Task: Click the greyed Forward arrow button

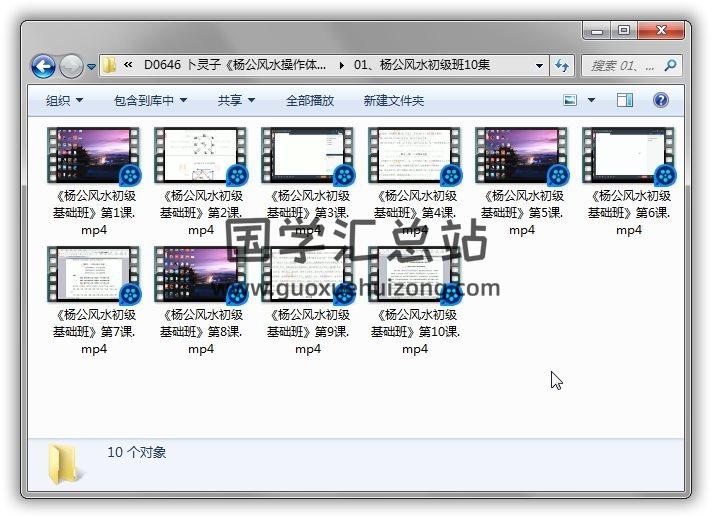Action: pos(71,66)
